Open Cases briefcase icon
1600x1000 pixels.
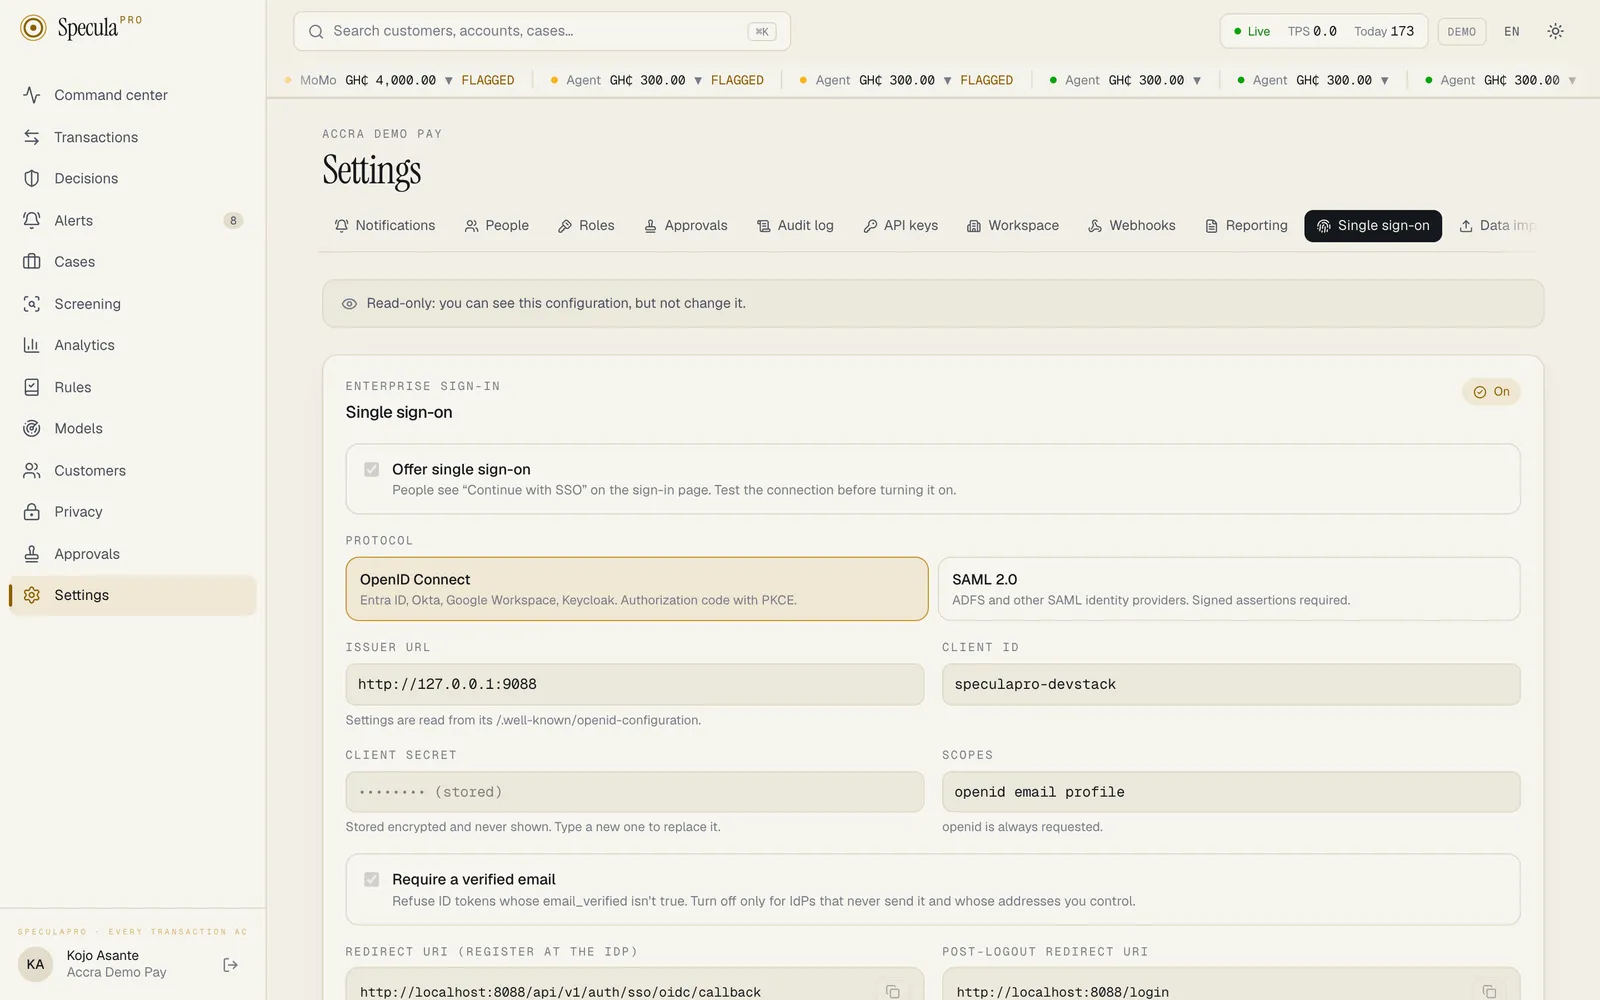[x=32, y=262]
